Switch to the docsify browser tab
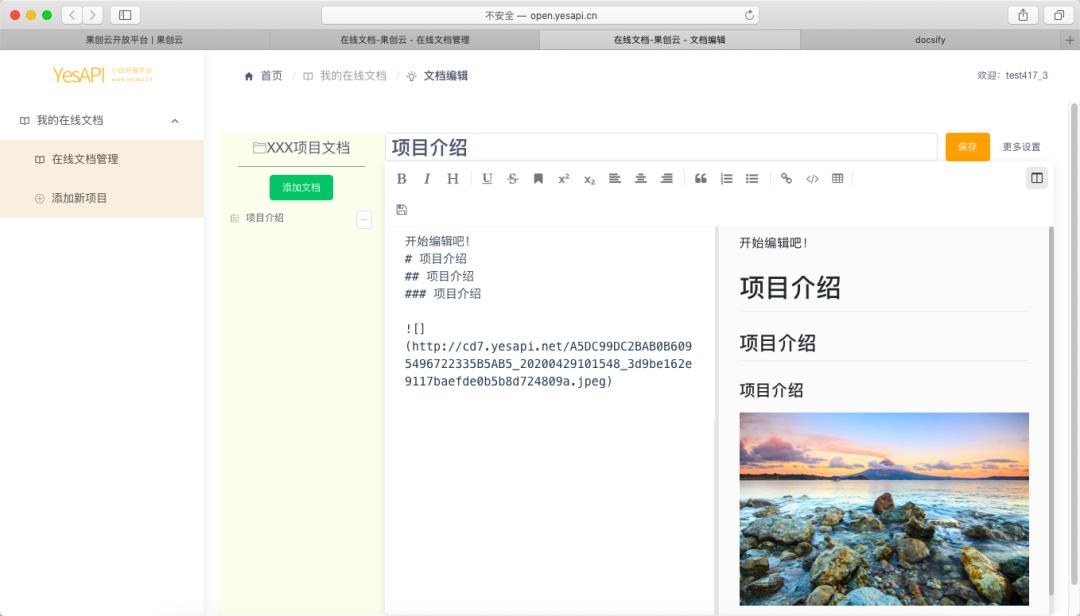This screenshot has width=1080, height=616. 929,39
